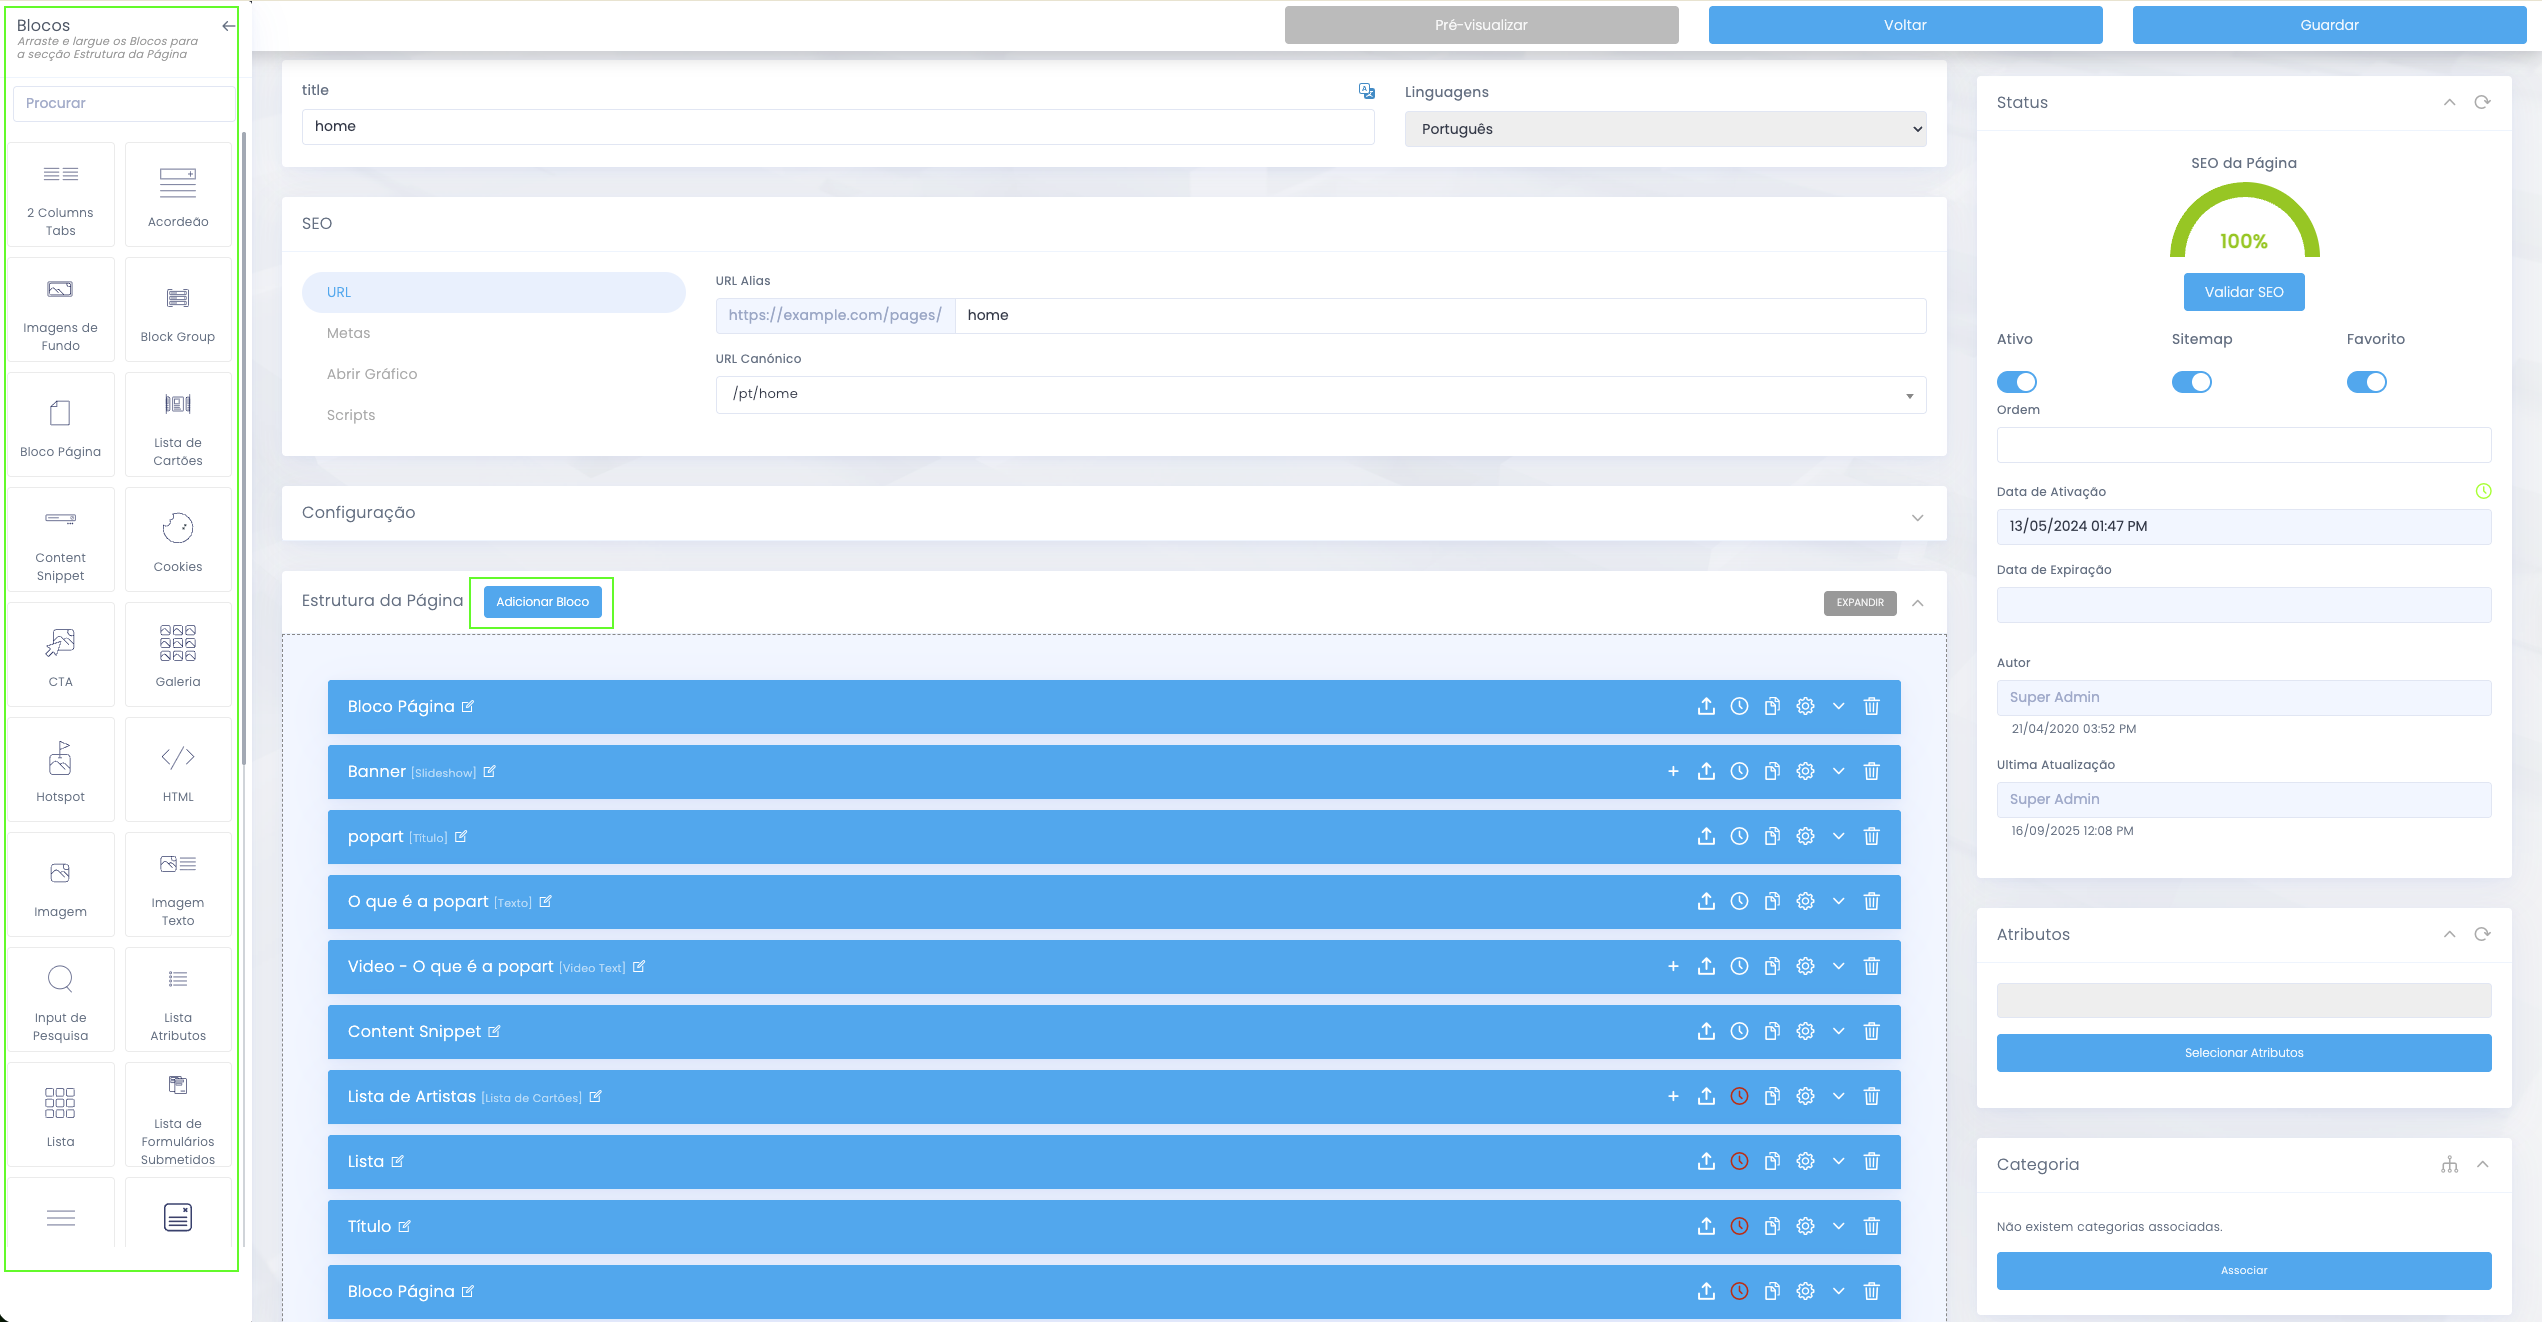Screen dimensions: 2542x1322
Task: Toggle the Favorito switch
Action: tap(2367, 382)
